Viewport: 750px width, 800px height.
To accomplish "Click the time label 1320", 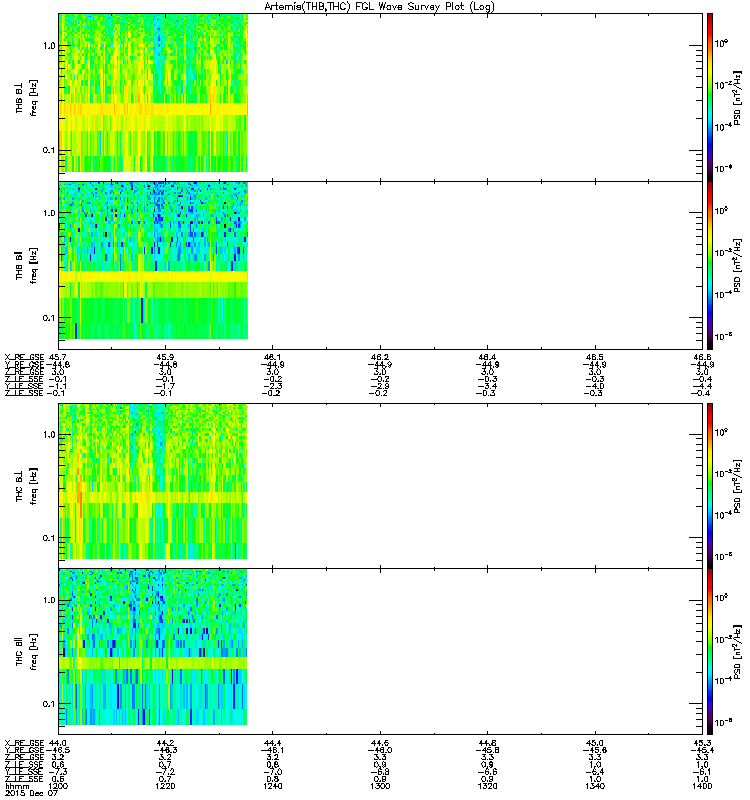I will [x=487, y=786].
